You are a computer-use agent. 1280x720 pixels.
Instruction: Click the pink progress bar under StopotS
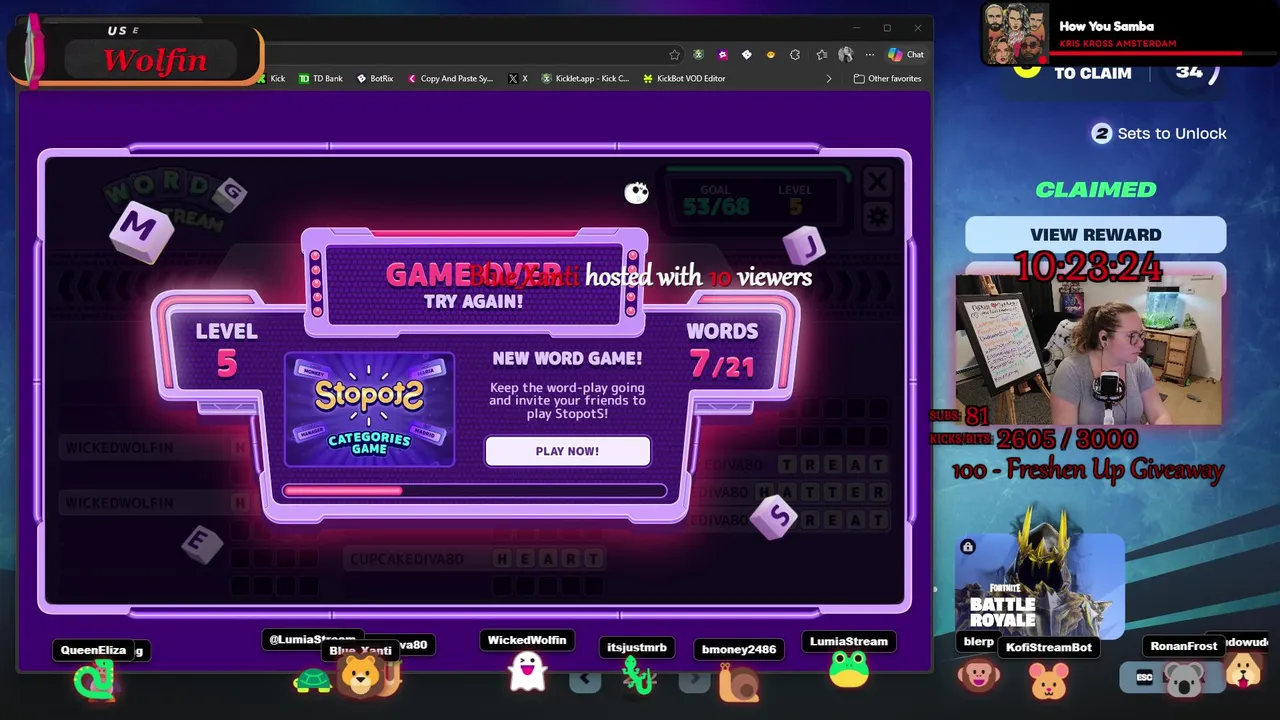click(474, 490)
